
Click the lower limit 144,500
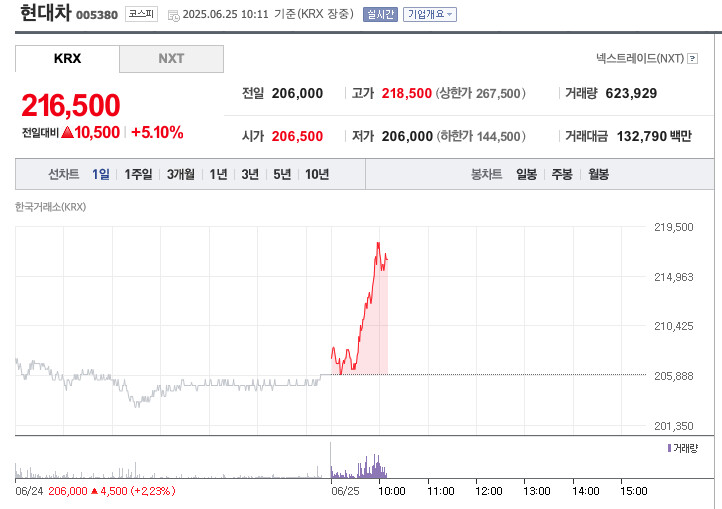coord(498,136)
